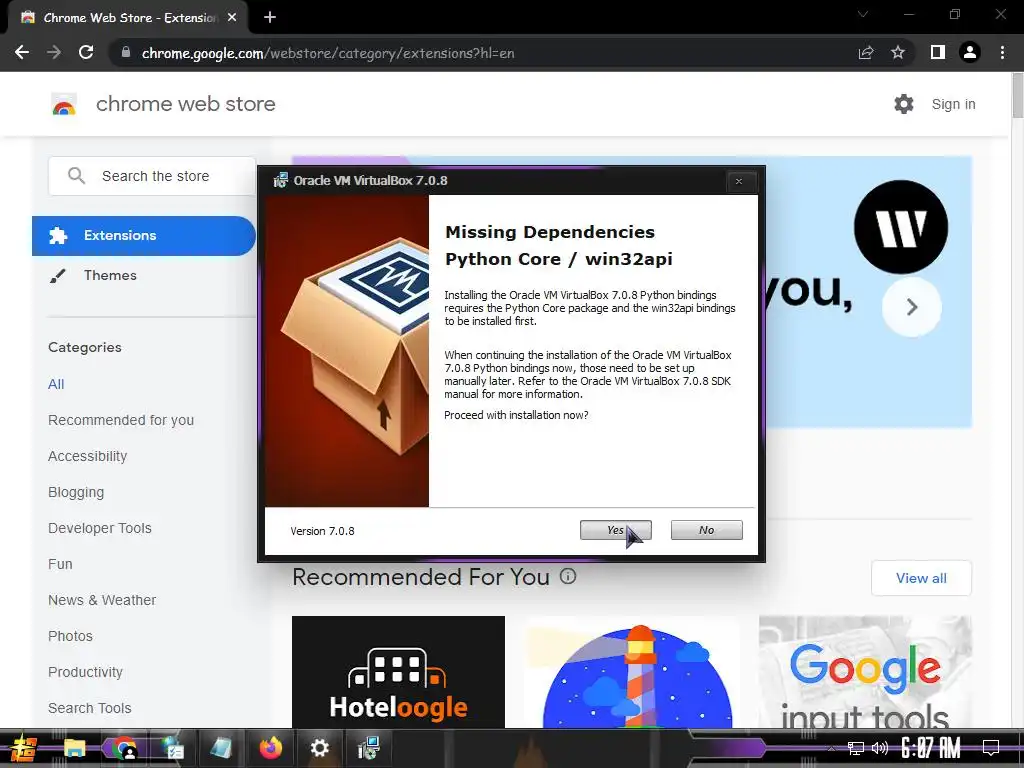The height and width of the screenshot is (768, 1024).
Task: Click the taskbar control panel icon
Action: click(172, 748)
